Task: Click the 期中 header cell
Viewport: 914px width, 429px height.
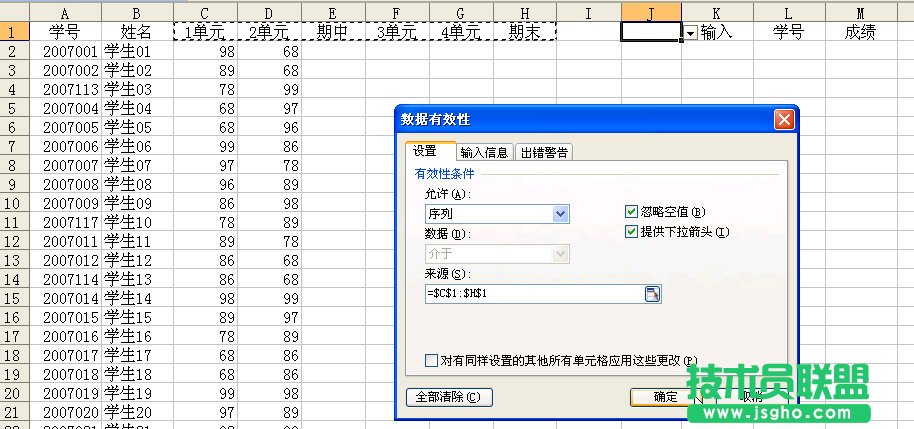Action: coord(333,32)
